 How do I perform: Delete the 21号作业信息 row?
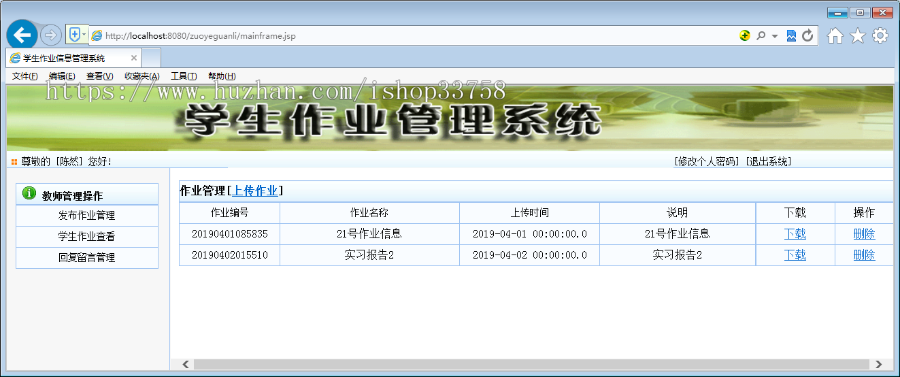864,234
